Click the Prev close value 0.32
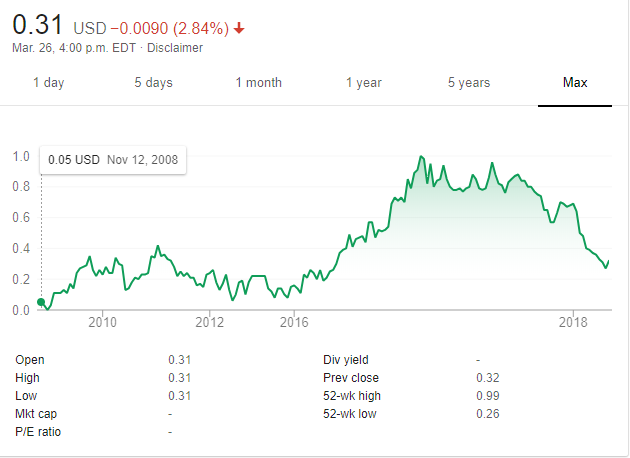Viewport: 630px width, 458px height. click(x=488, y=377)
